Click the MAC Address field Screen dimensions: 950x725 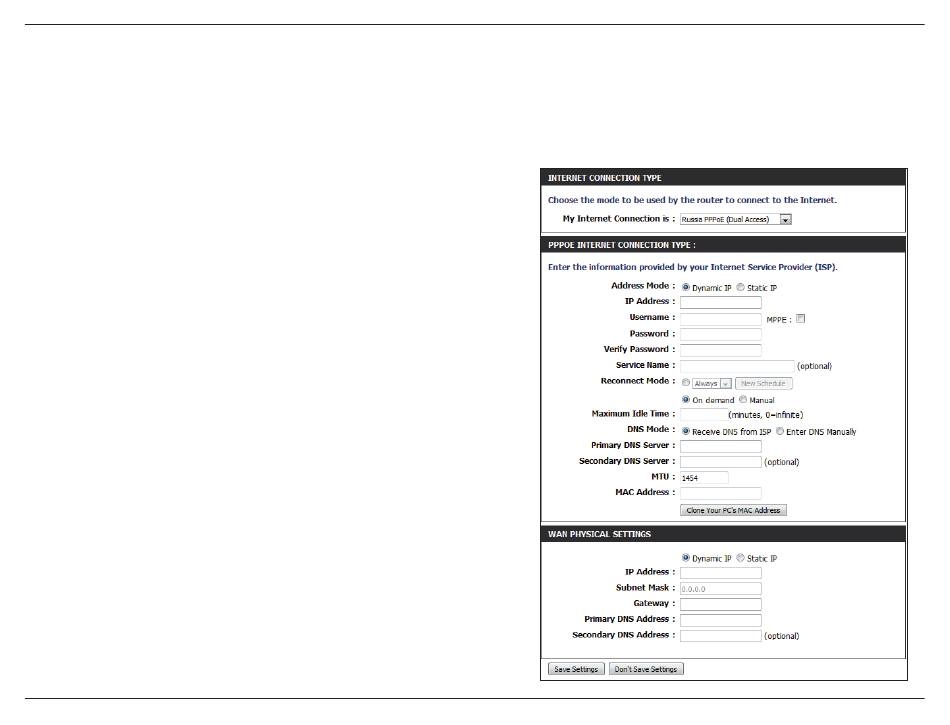point(720,493)
